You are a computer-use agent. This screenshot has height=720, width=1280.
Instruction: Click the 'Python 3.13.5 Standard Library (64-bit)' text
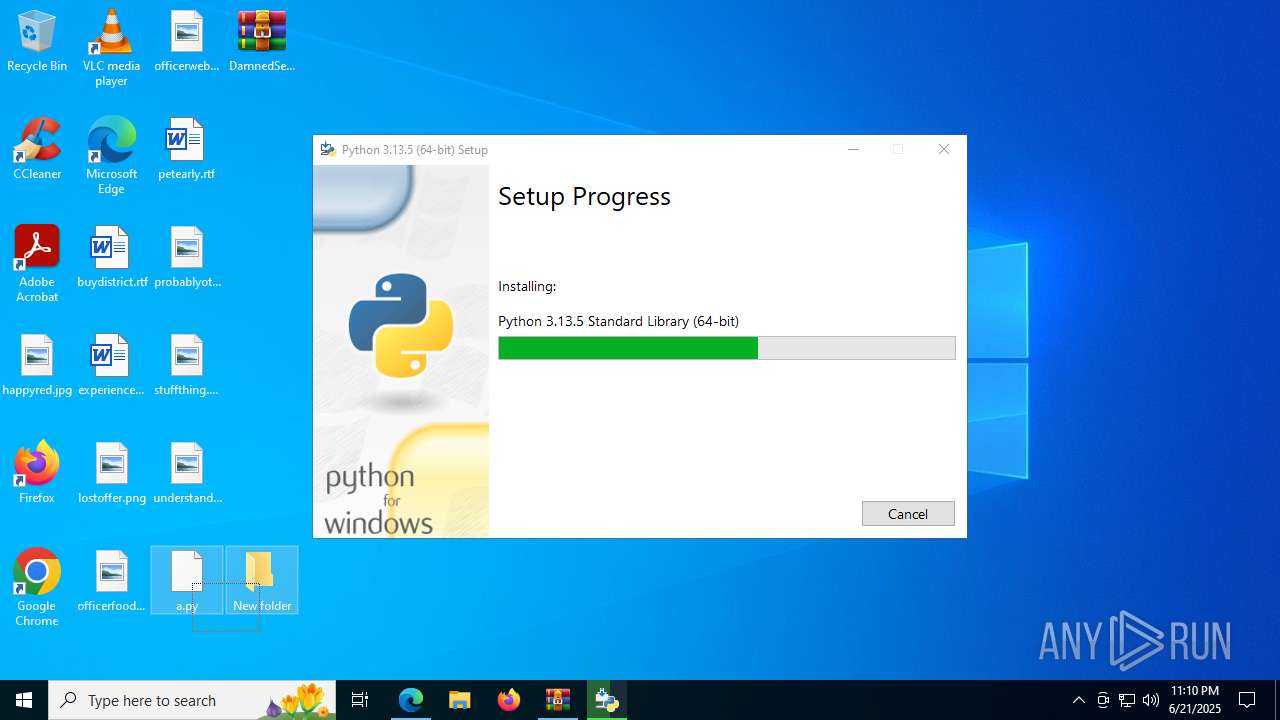click(618, 321)
